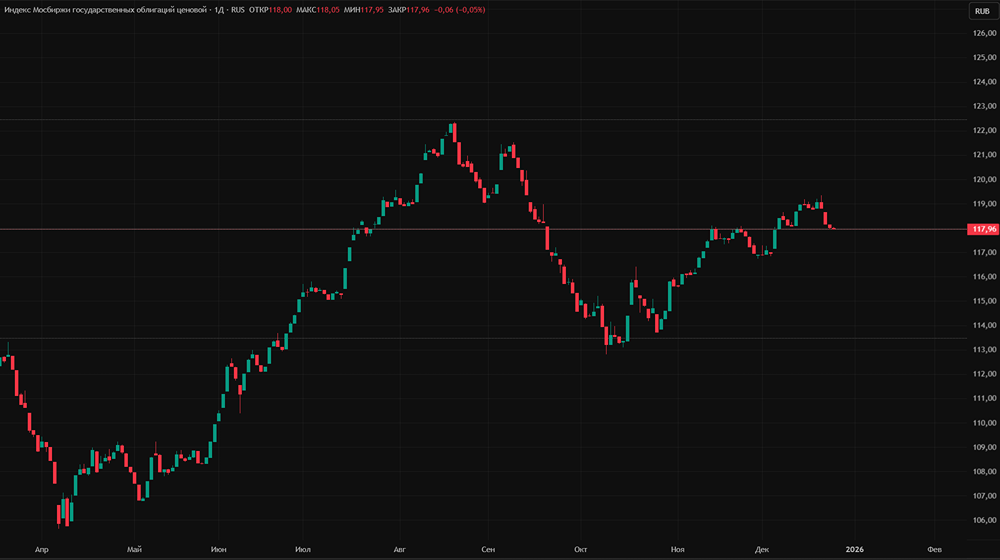Open the RUB currency selector button
This screenshot has width=1000, height=560.
(x=982, y=11)
